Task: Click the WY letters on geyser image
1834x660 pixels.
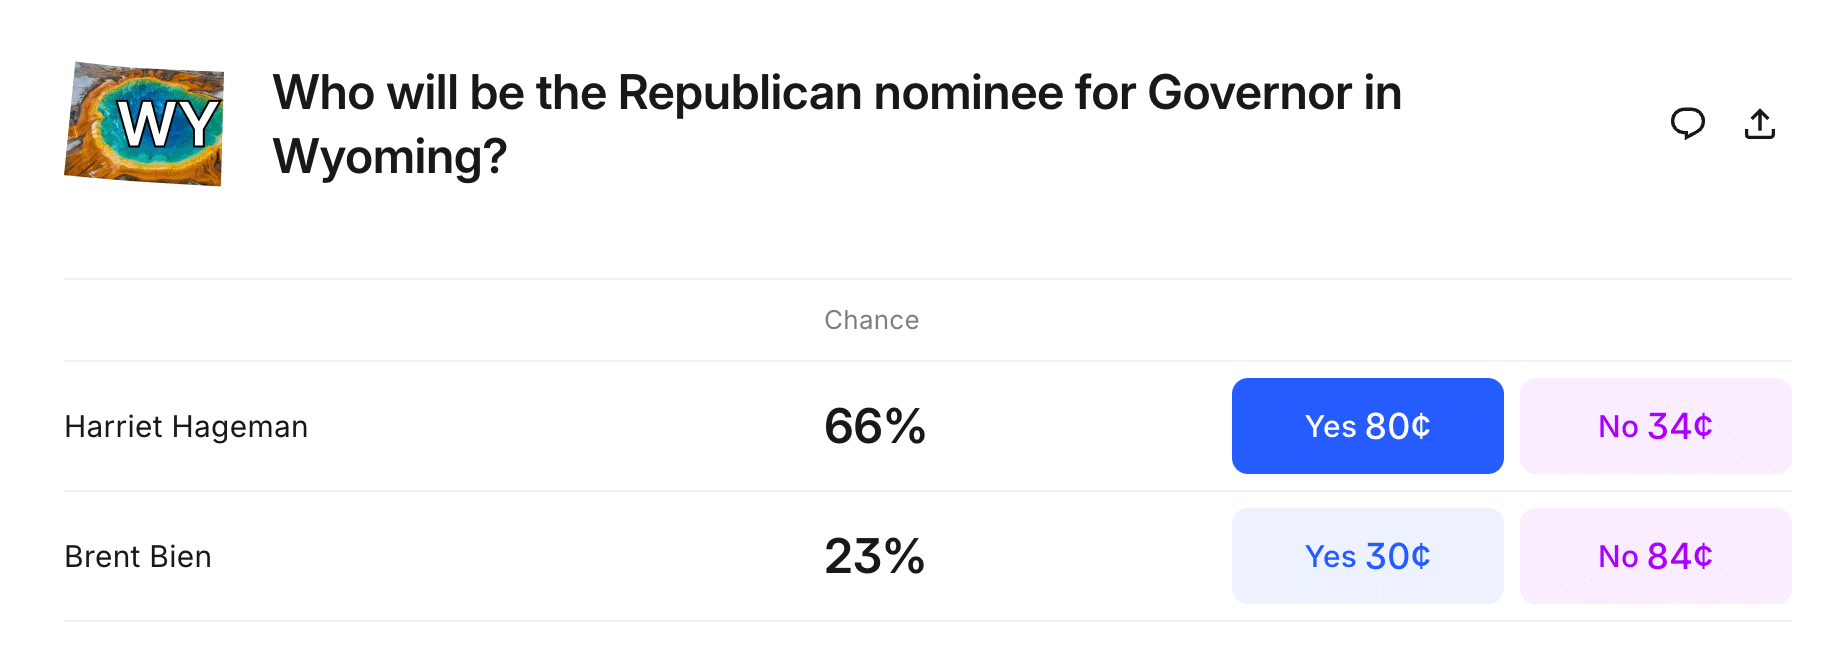Action: point(168,124)
